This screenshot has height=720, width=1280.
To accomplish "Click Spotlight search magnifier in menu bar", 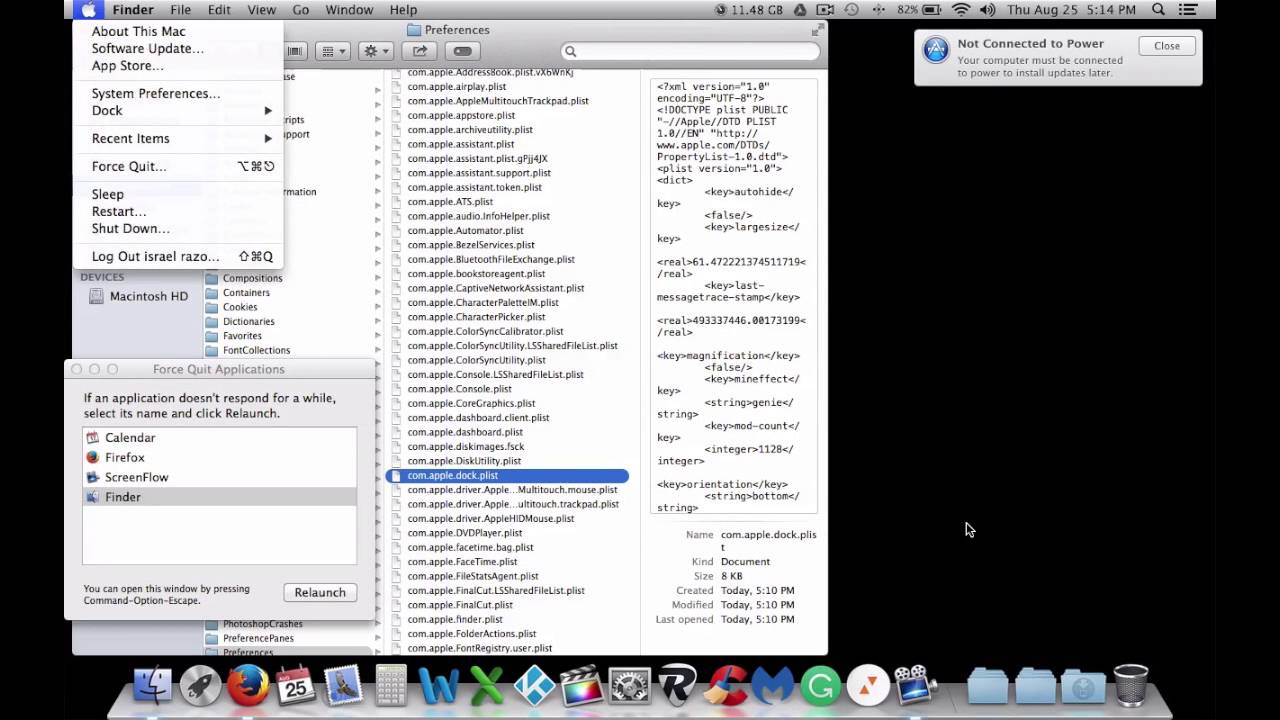I will point(1158,10).
